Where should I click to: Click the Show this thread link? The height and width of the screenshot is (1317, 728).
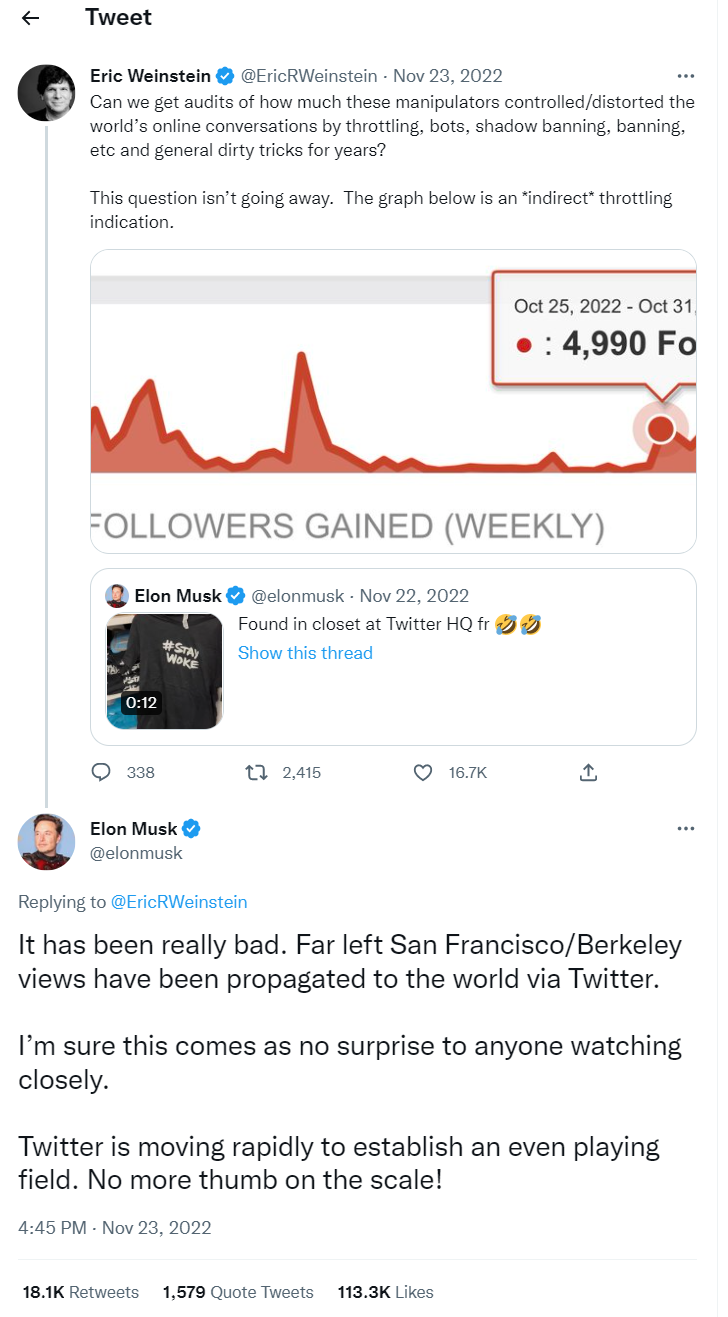(305, 653)
